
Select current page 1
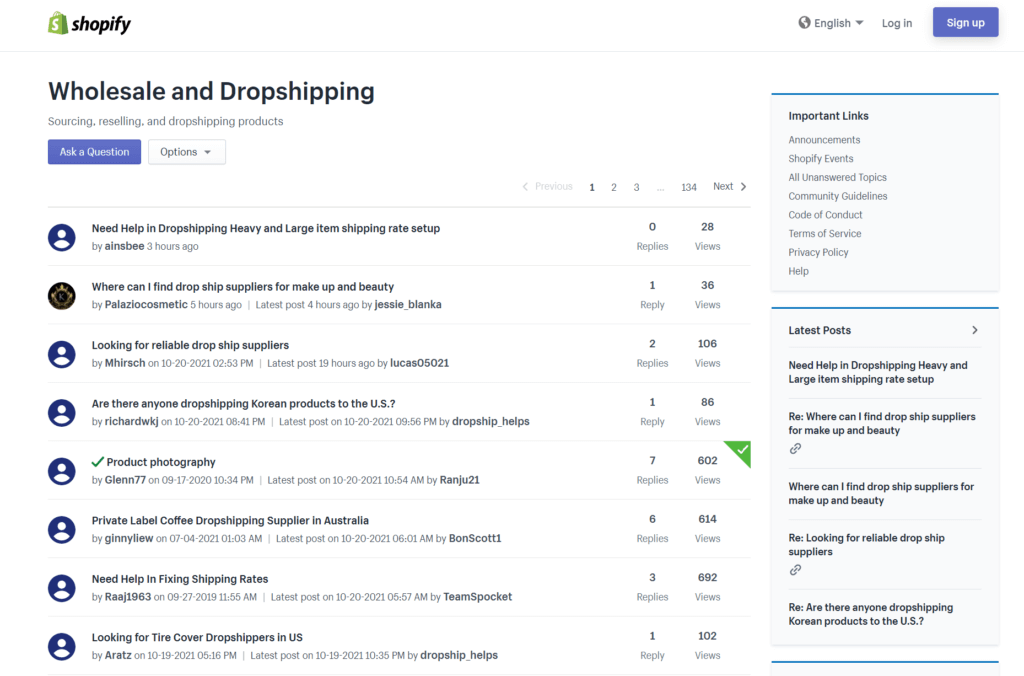[x=592, y=187]
